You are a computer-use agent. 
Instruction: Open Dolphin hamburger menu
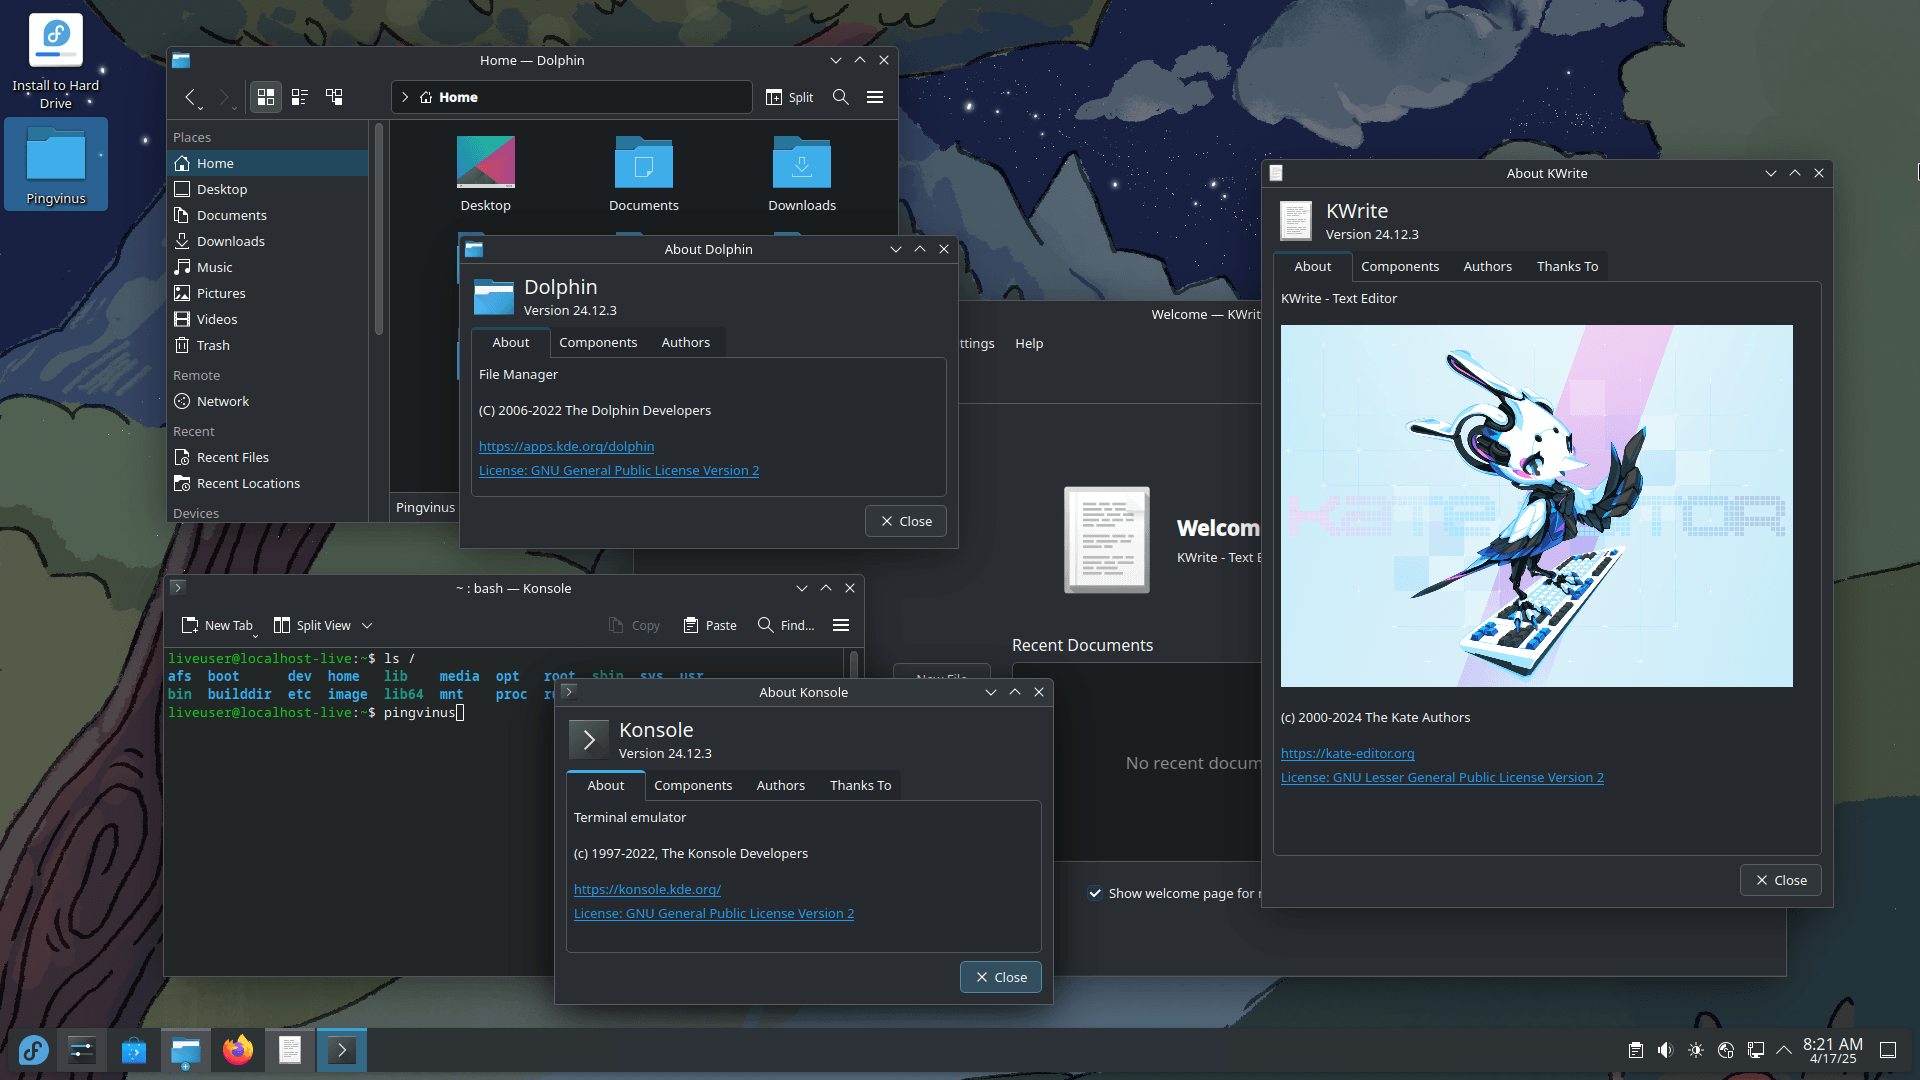[x=875, y=97]
